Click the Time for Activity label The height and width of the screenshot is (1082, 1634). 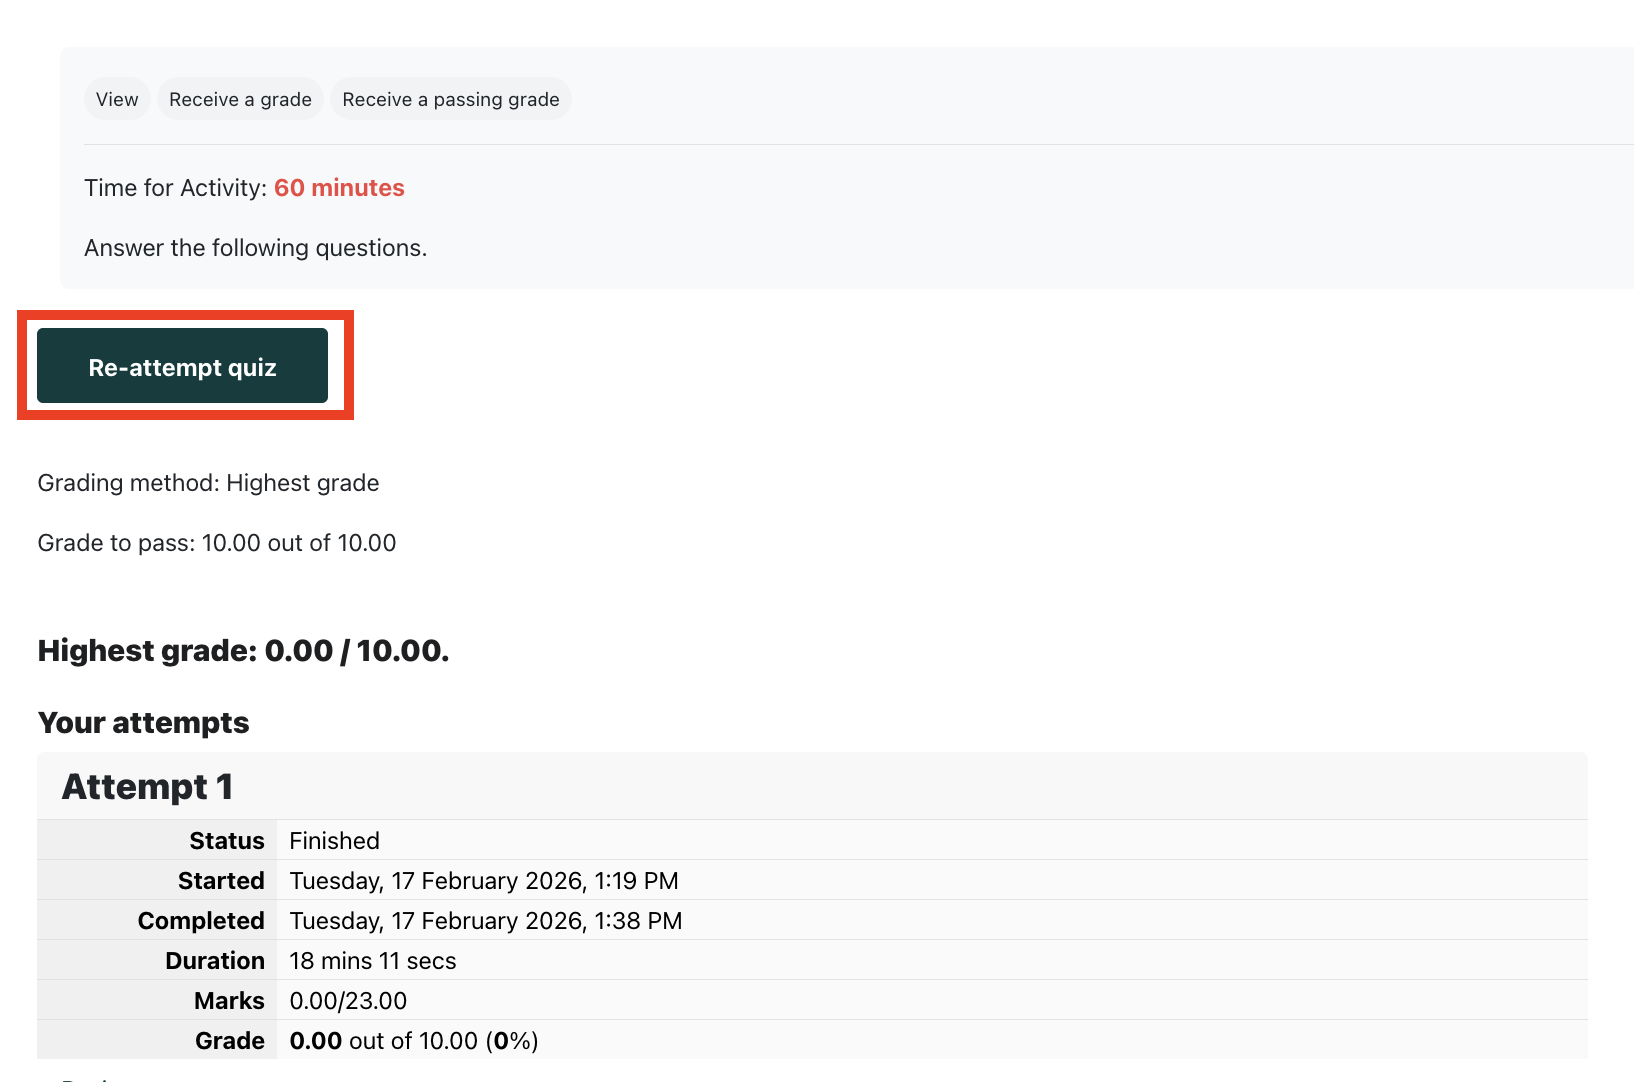tap(175, 188)
